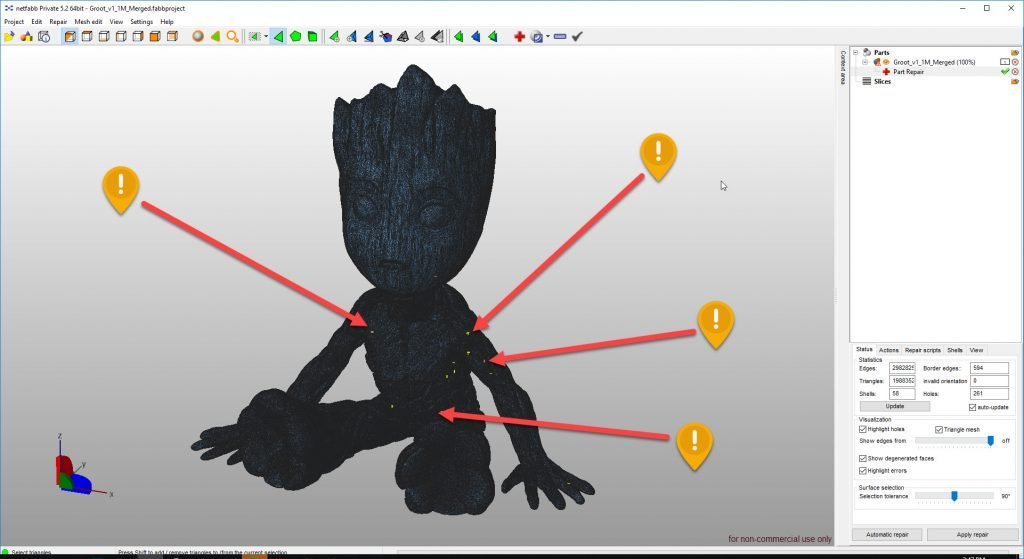Image resolution: width=1024 pixels, height=559 pixels.
Task: Disable the auto-update checkbox
Action: coord(972,407)
